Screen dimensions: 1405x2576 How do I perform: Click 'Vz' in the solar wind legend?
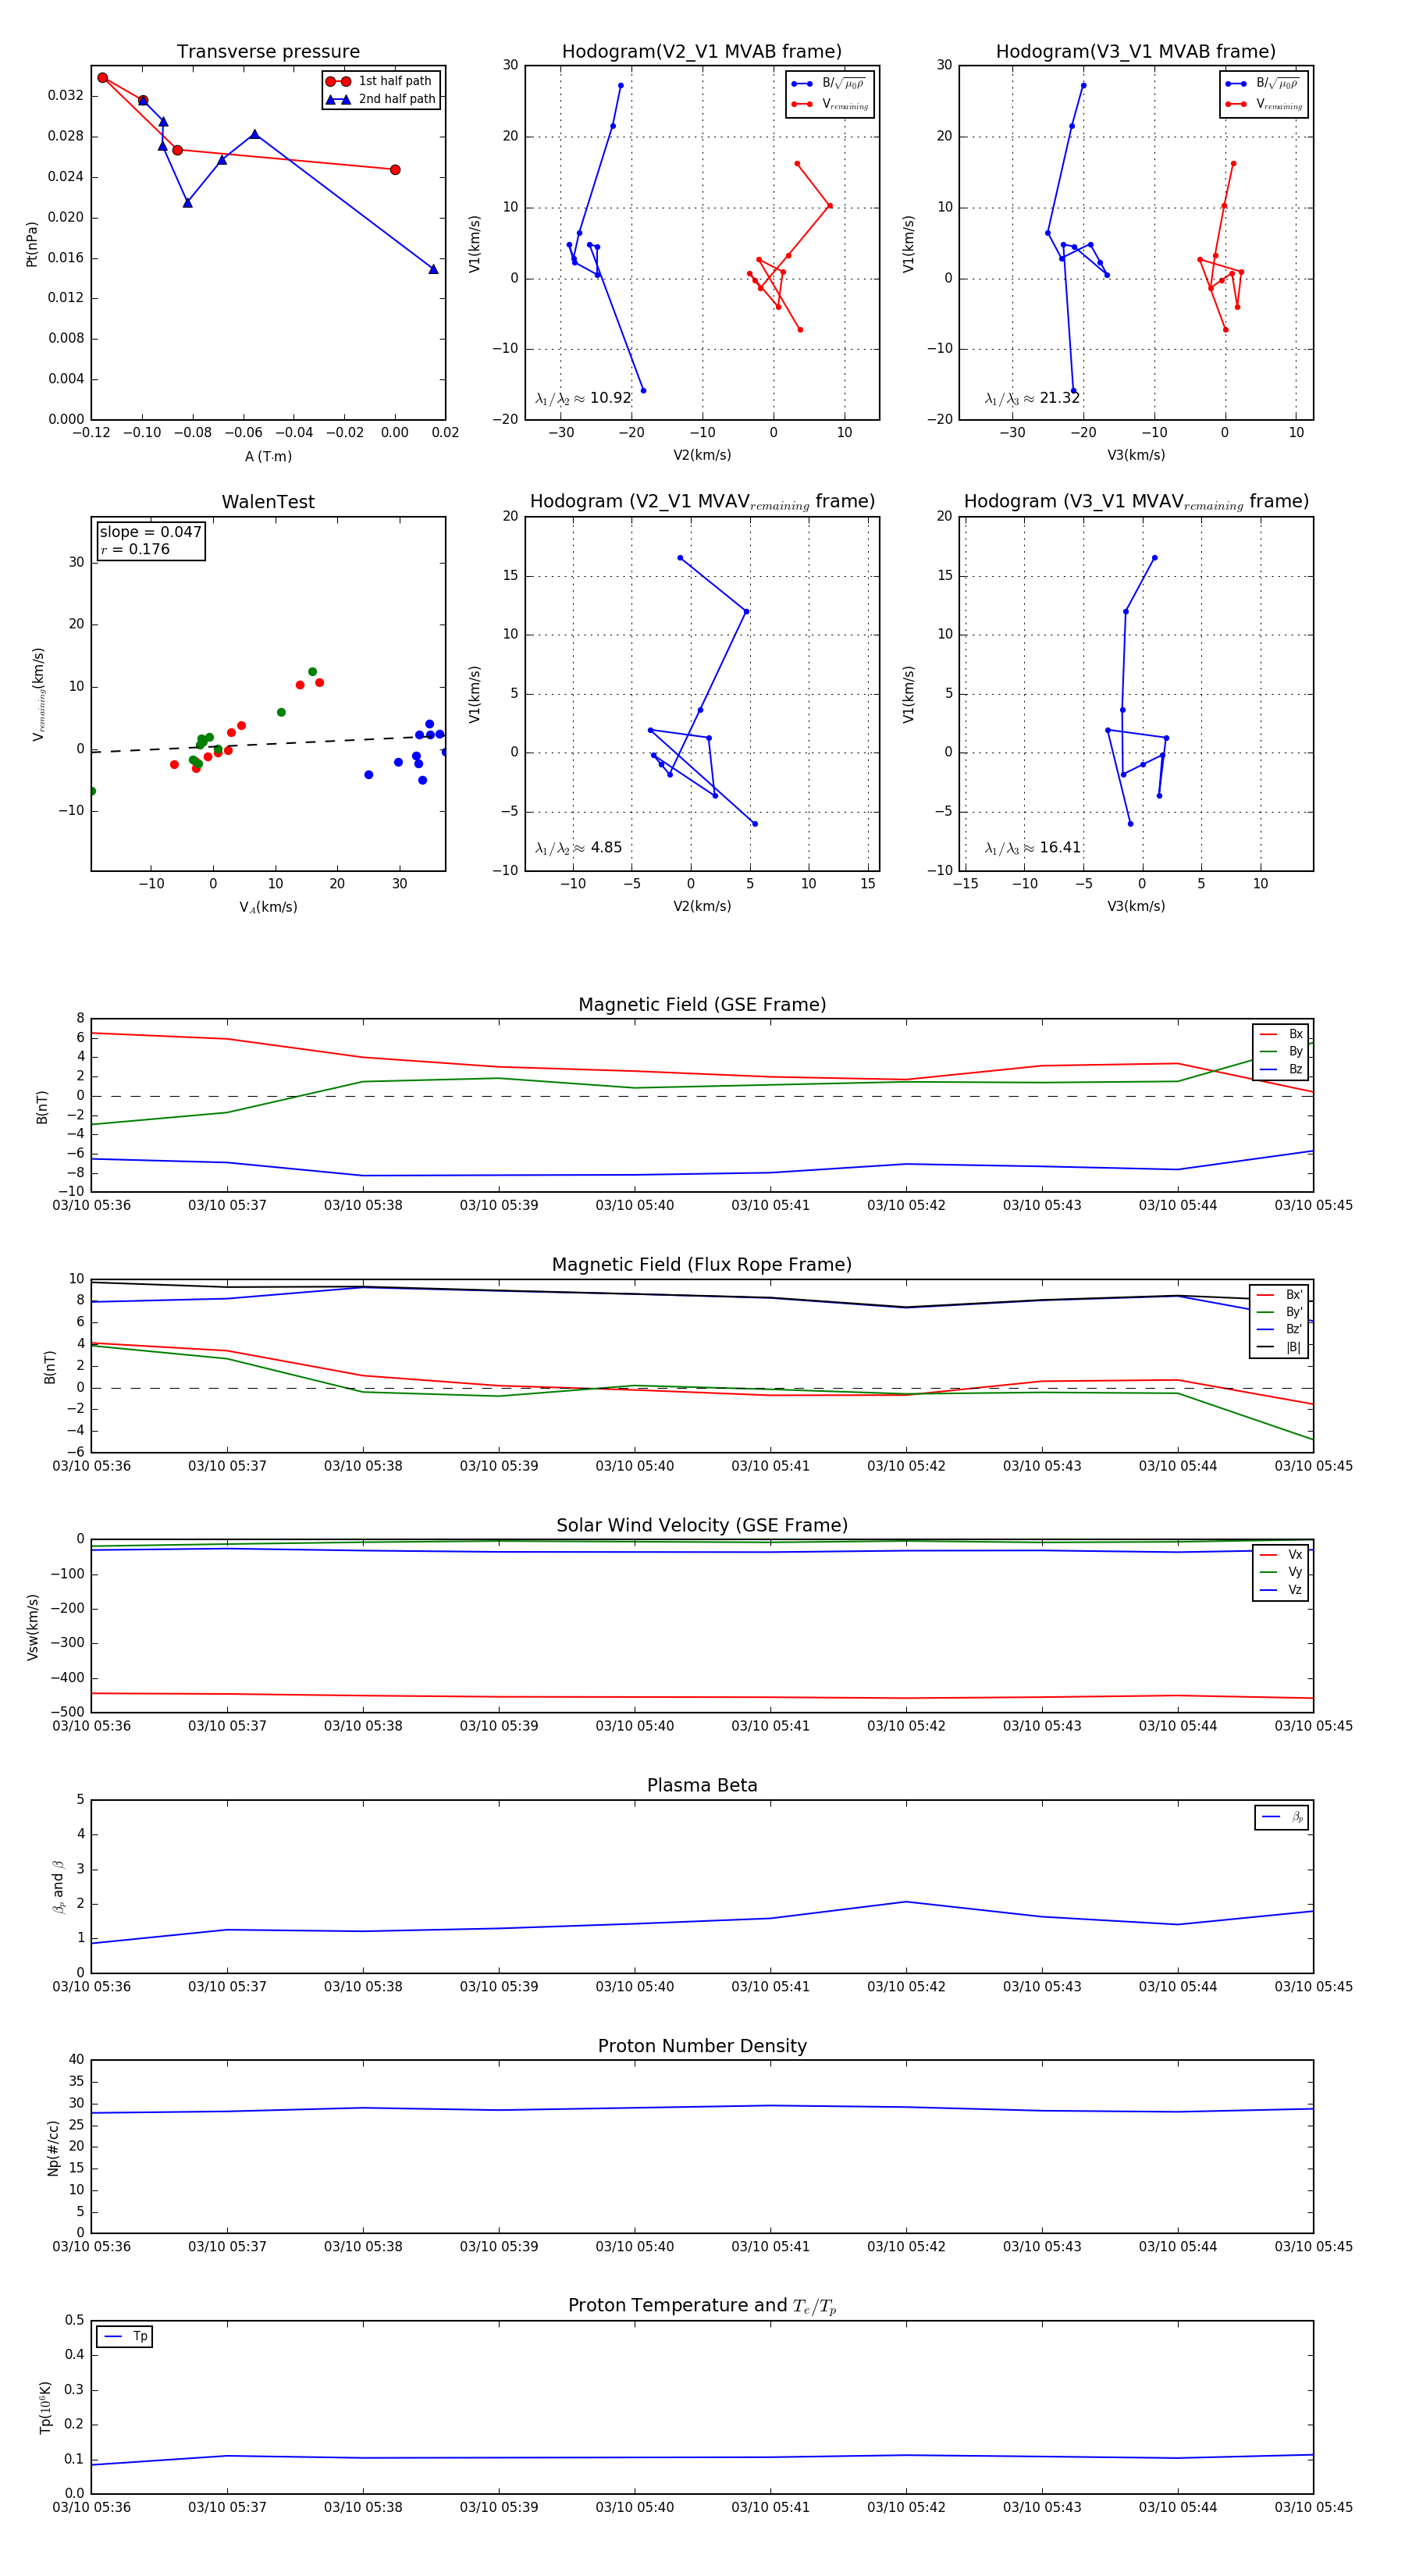(x=1281, y=1590)
